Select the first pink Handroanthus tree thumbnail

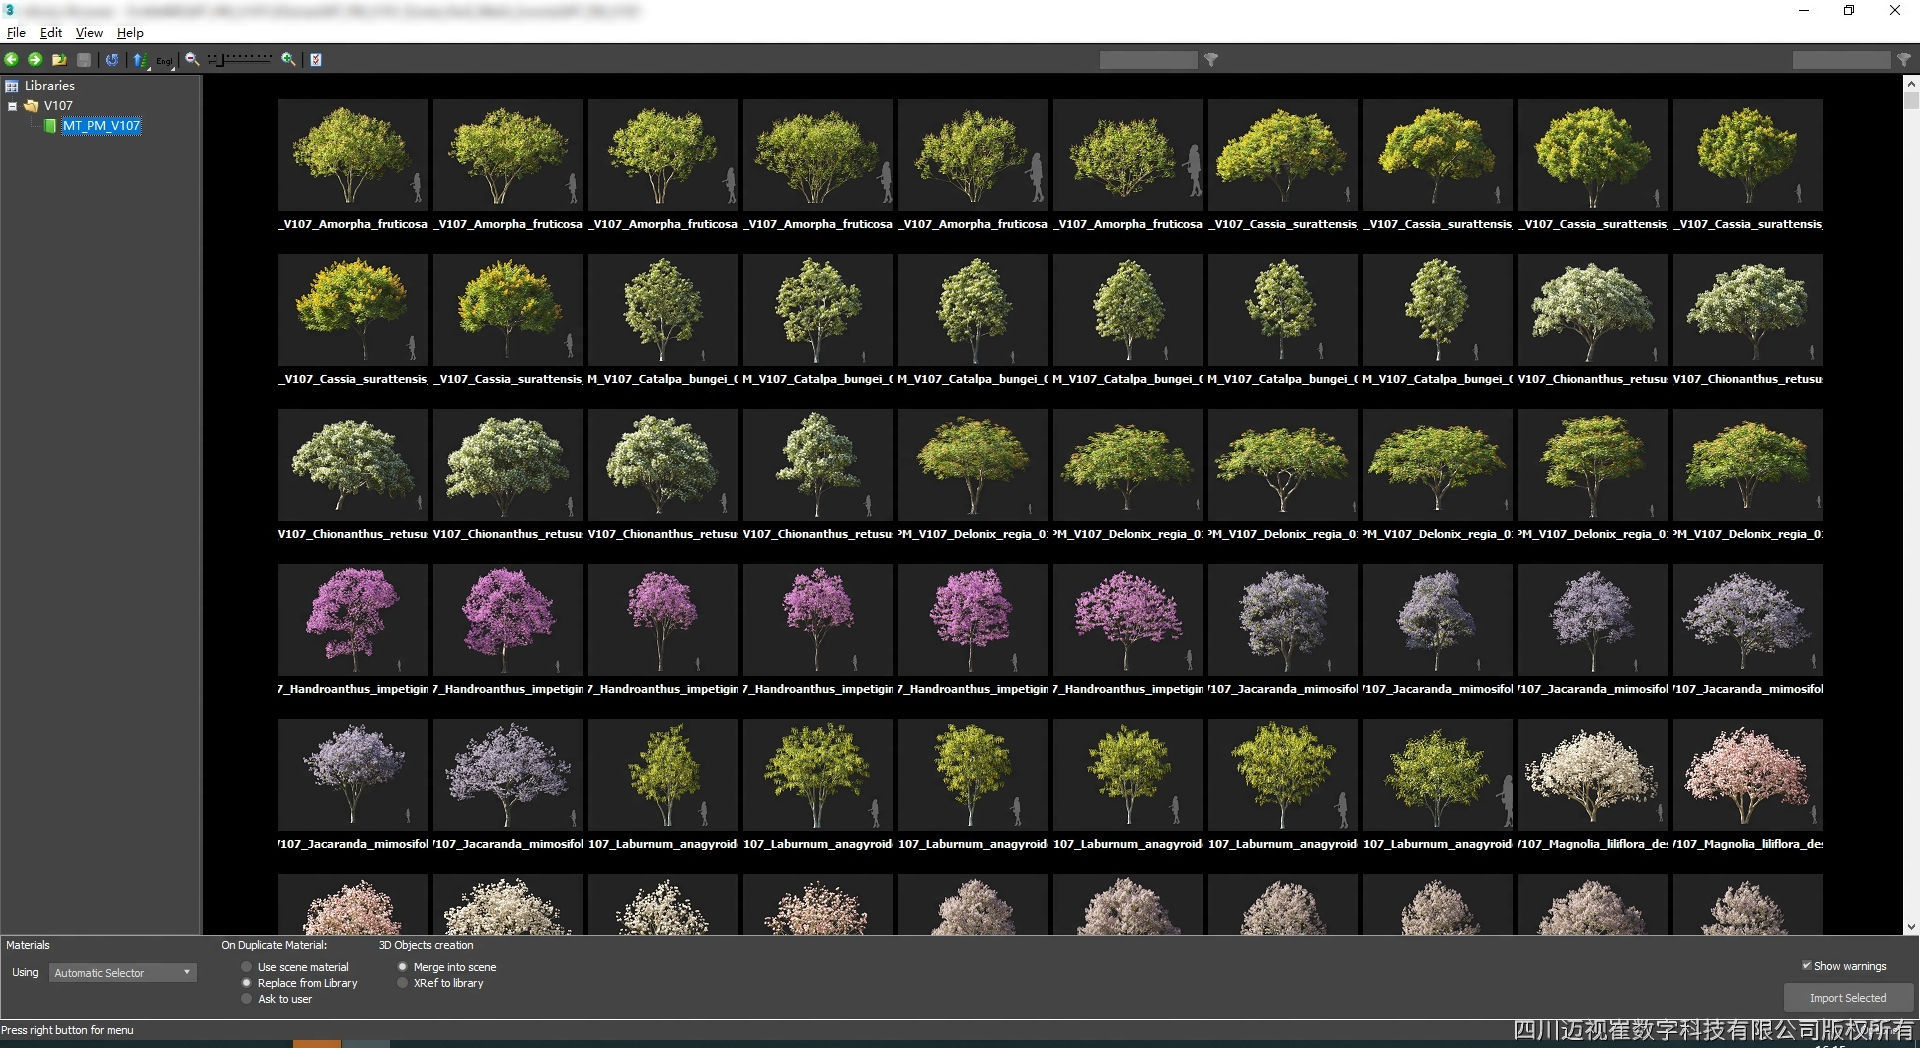(352, 620)
